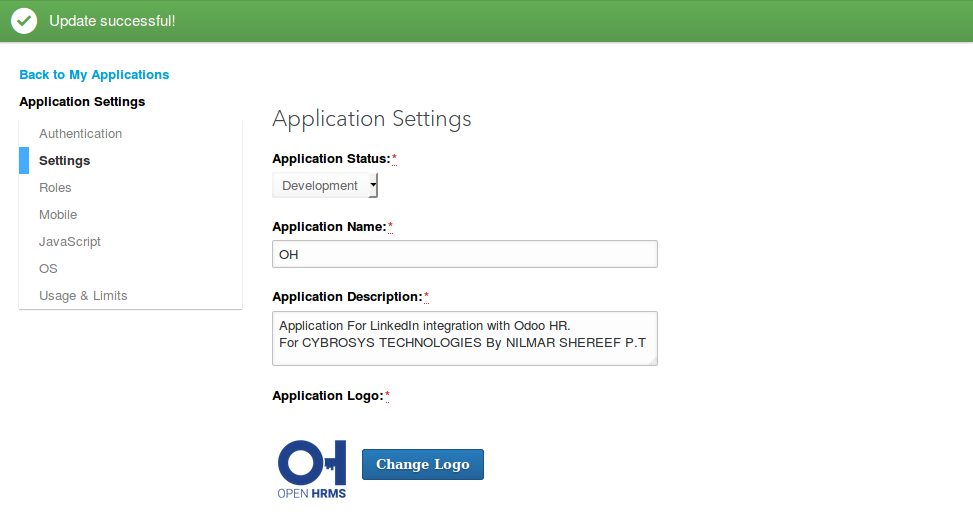
Task: Open the Application Status dropdown
Action: [x=325, y=186]
